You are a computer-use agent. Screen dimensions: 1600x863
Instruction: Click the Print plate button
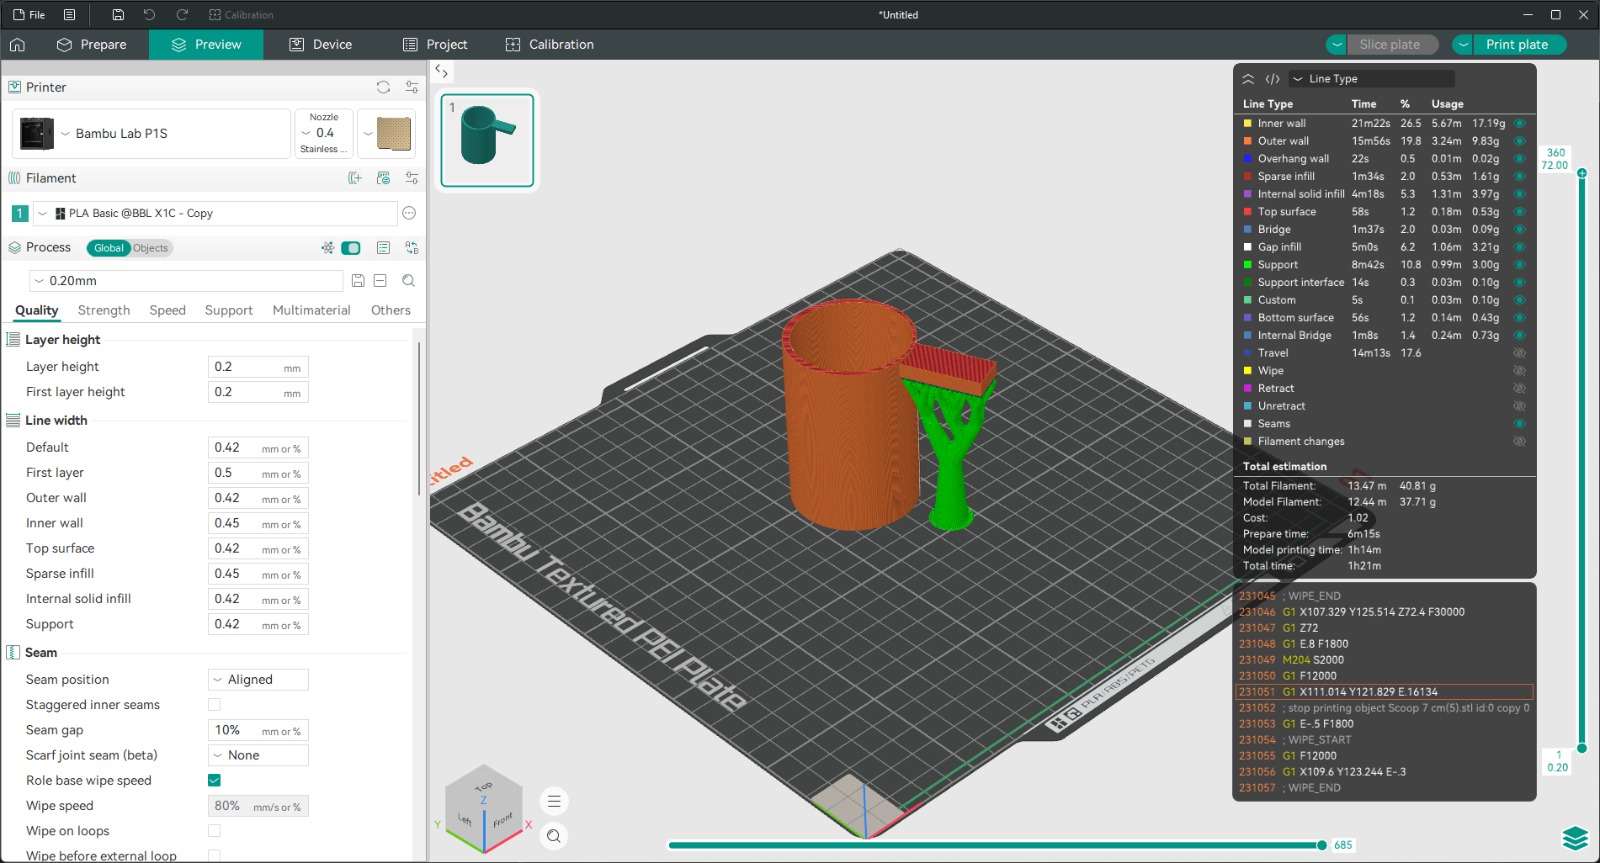[x=1517, y=44]
